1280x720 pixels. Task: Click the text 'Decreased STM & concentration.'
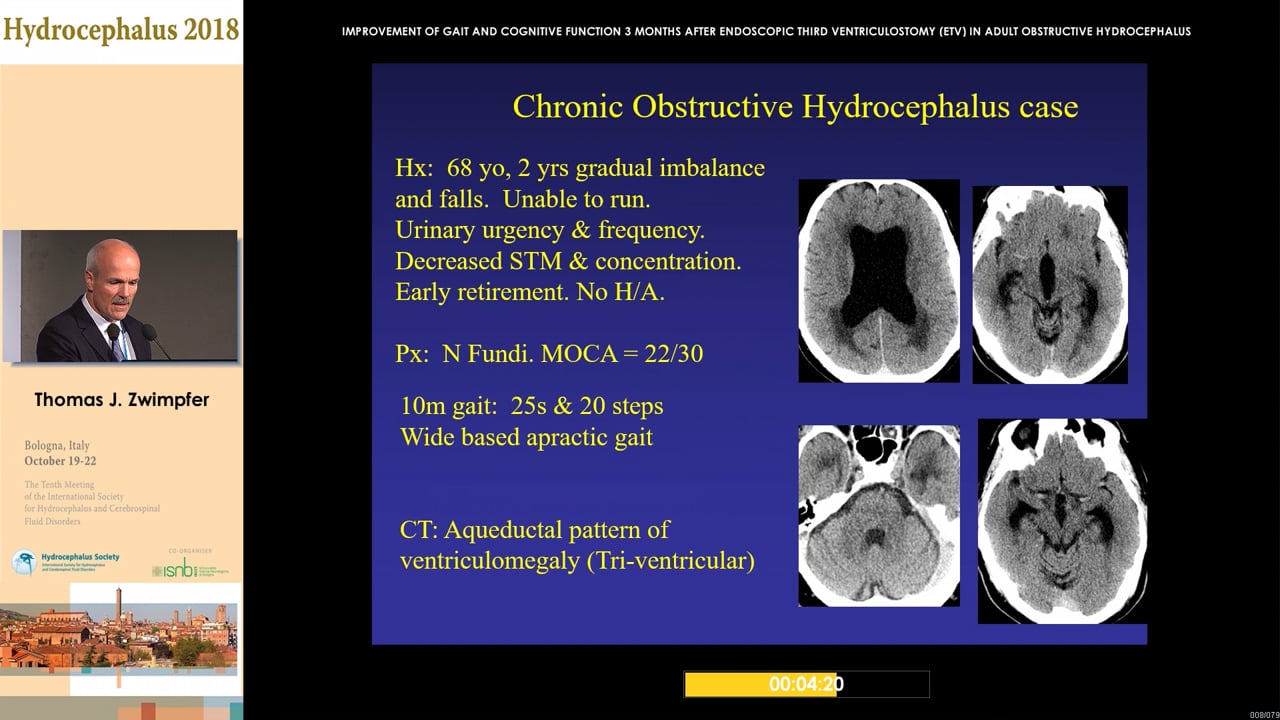point(568,261)
